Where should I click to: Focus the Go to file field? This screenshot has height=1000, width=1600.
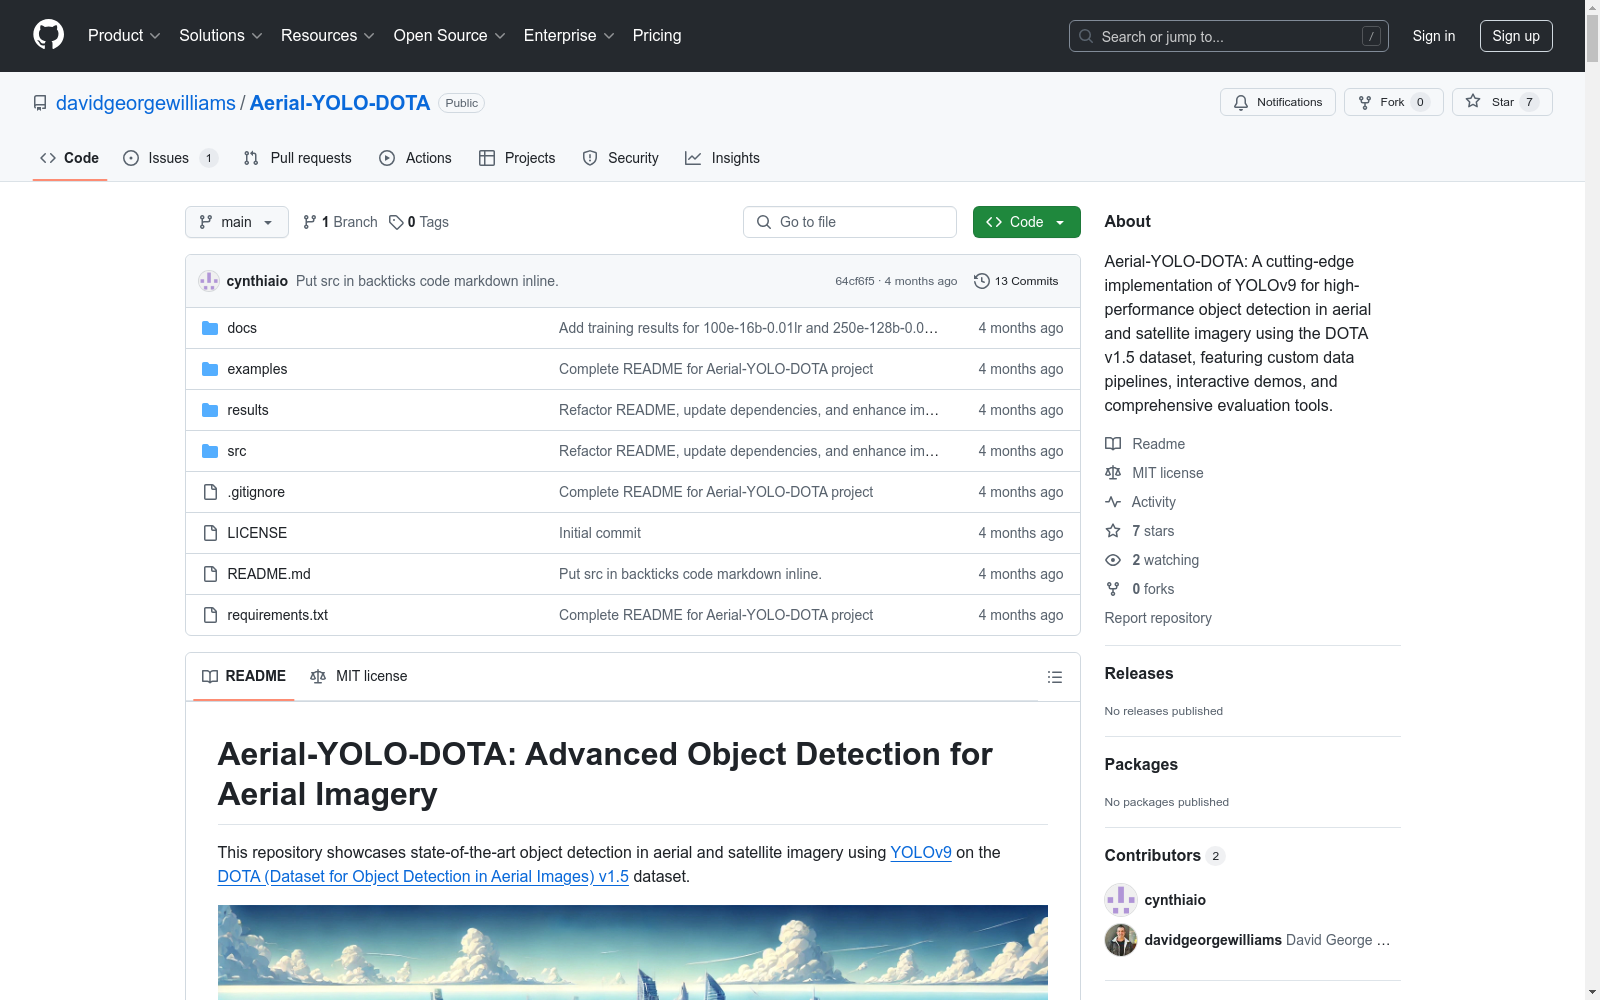850,222
